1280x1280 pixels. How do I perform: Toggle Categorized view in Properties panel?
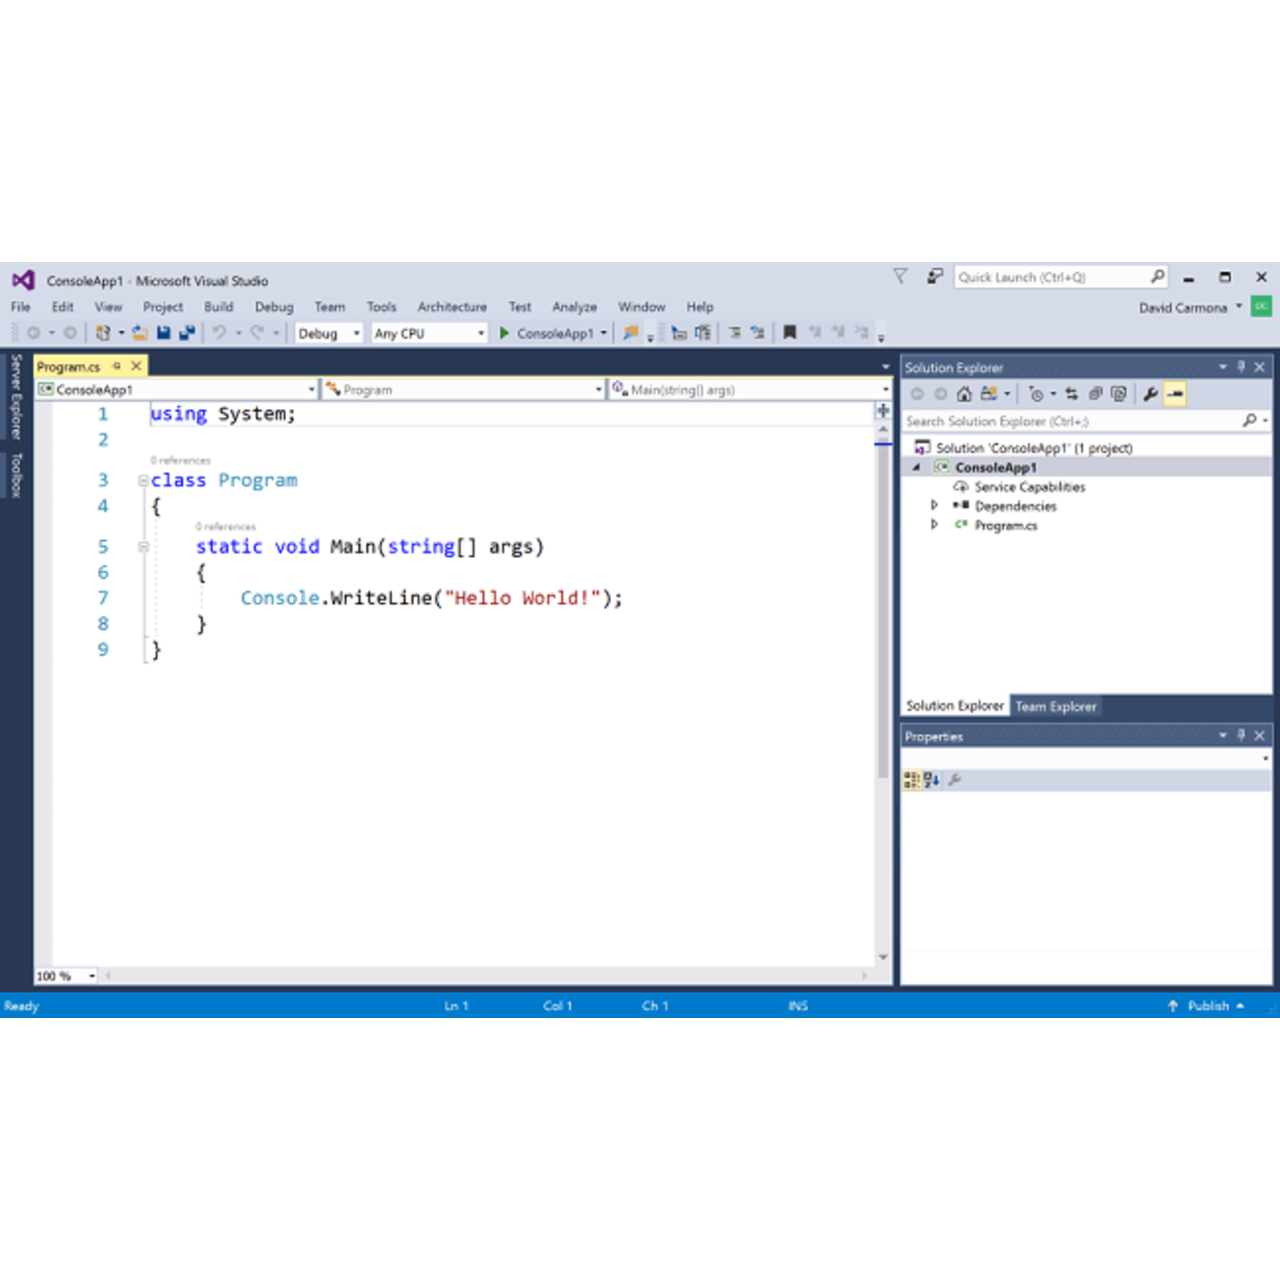point(911,780)
